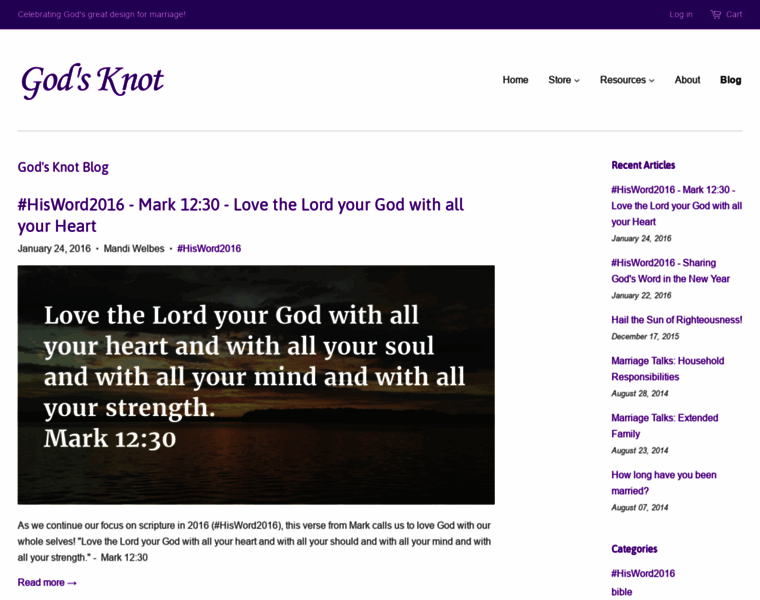Open How long have you been married article
This screenshot has width=760, height=600.
pyautogui.click(x=664, y=483)
